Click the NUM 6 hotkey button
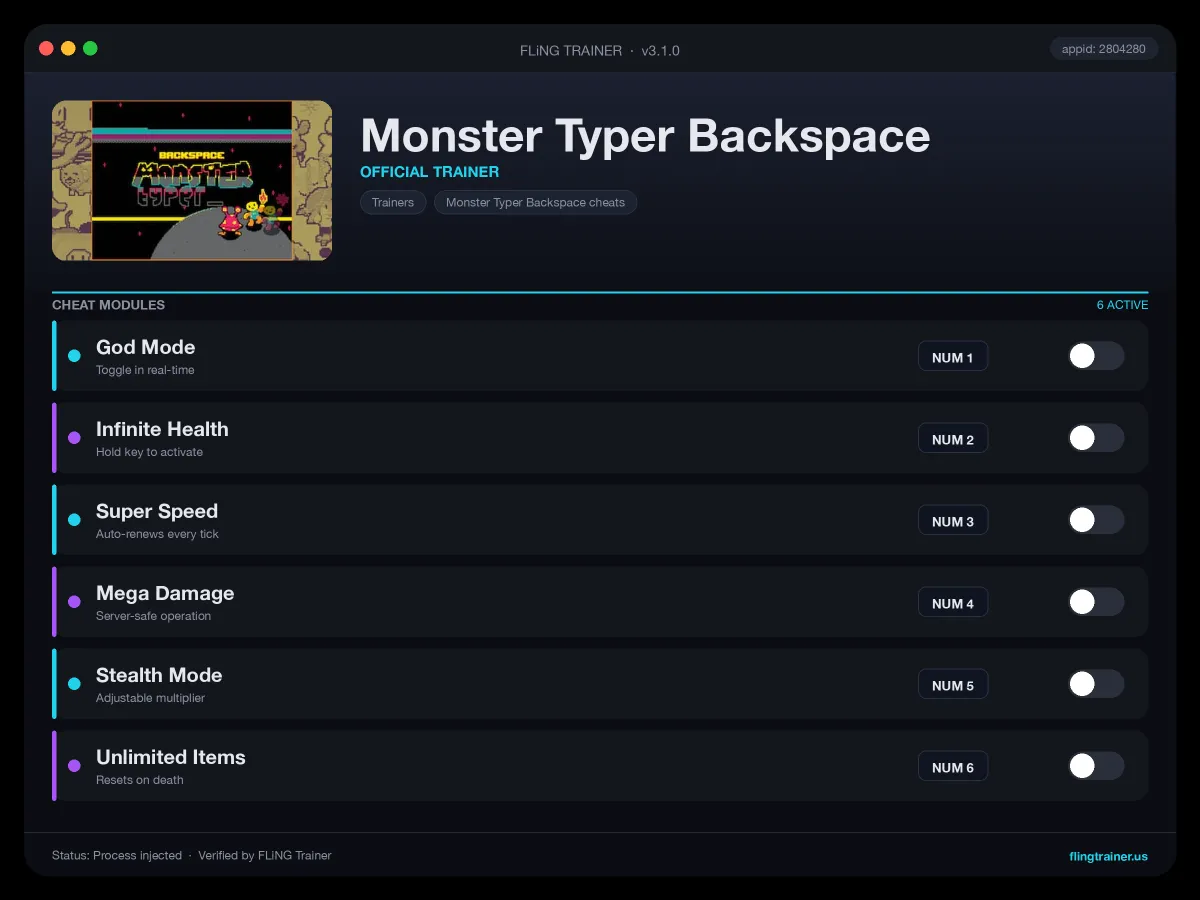 (953, 767)
